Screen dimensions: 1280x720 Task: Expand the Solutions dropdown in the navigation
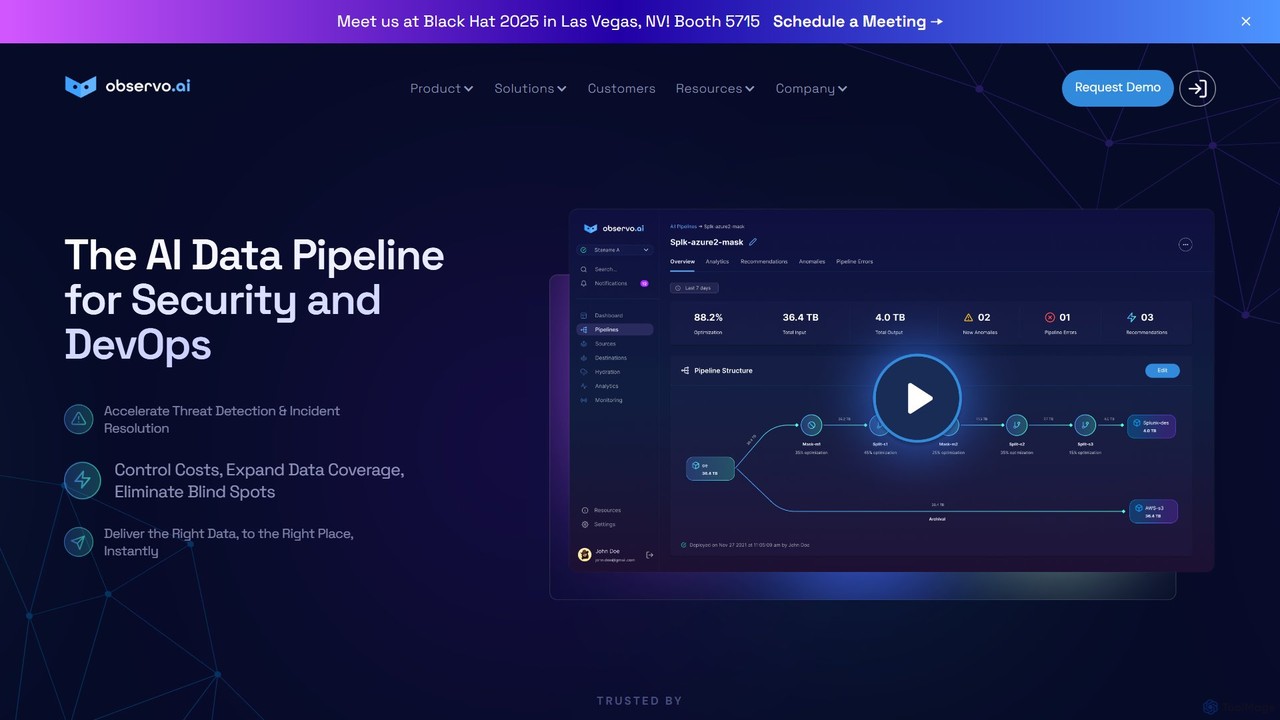click(530, 88)
